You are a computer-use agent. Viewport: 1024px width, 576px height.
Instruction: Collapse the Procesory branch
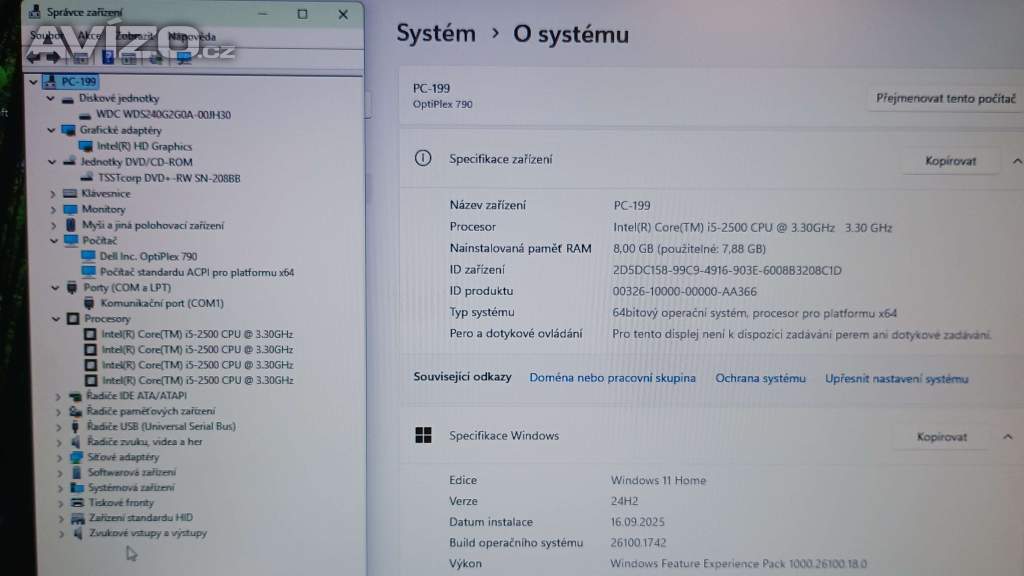(x=56, y=319)
